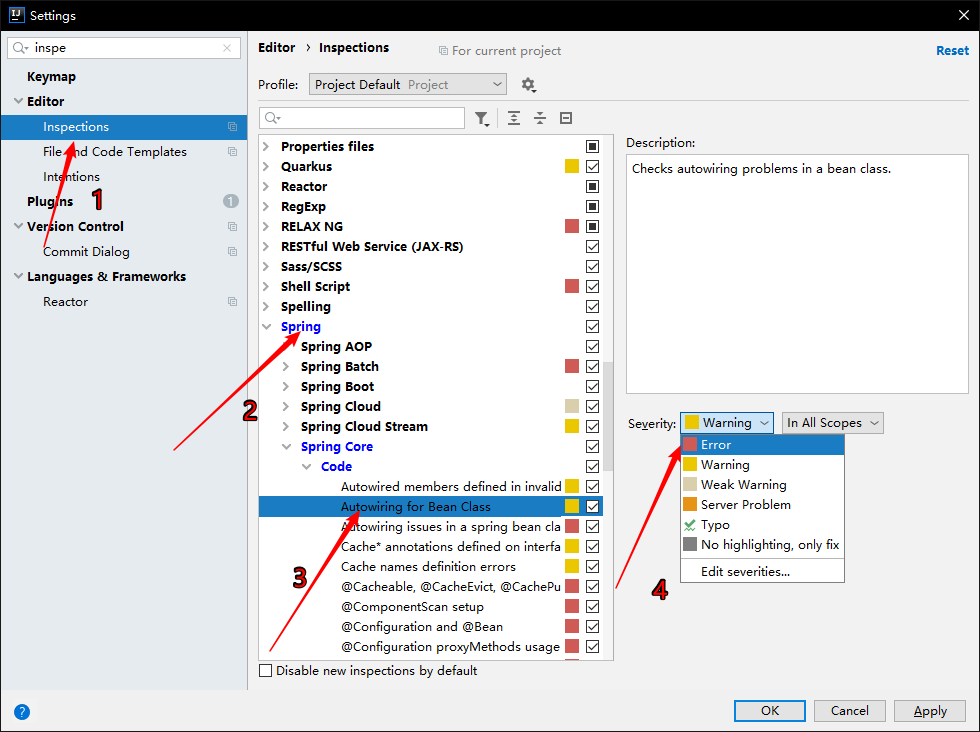Click the project icon beside the sidebar Reactor item
980x732 pixels.
click(232, 302)
